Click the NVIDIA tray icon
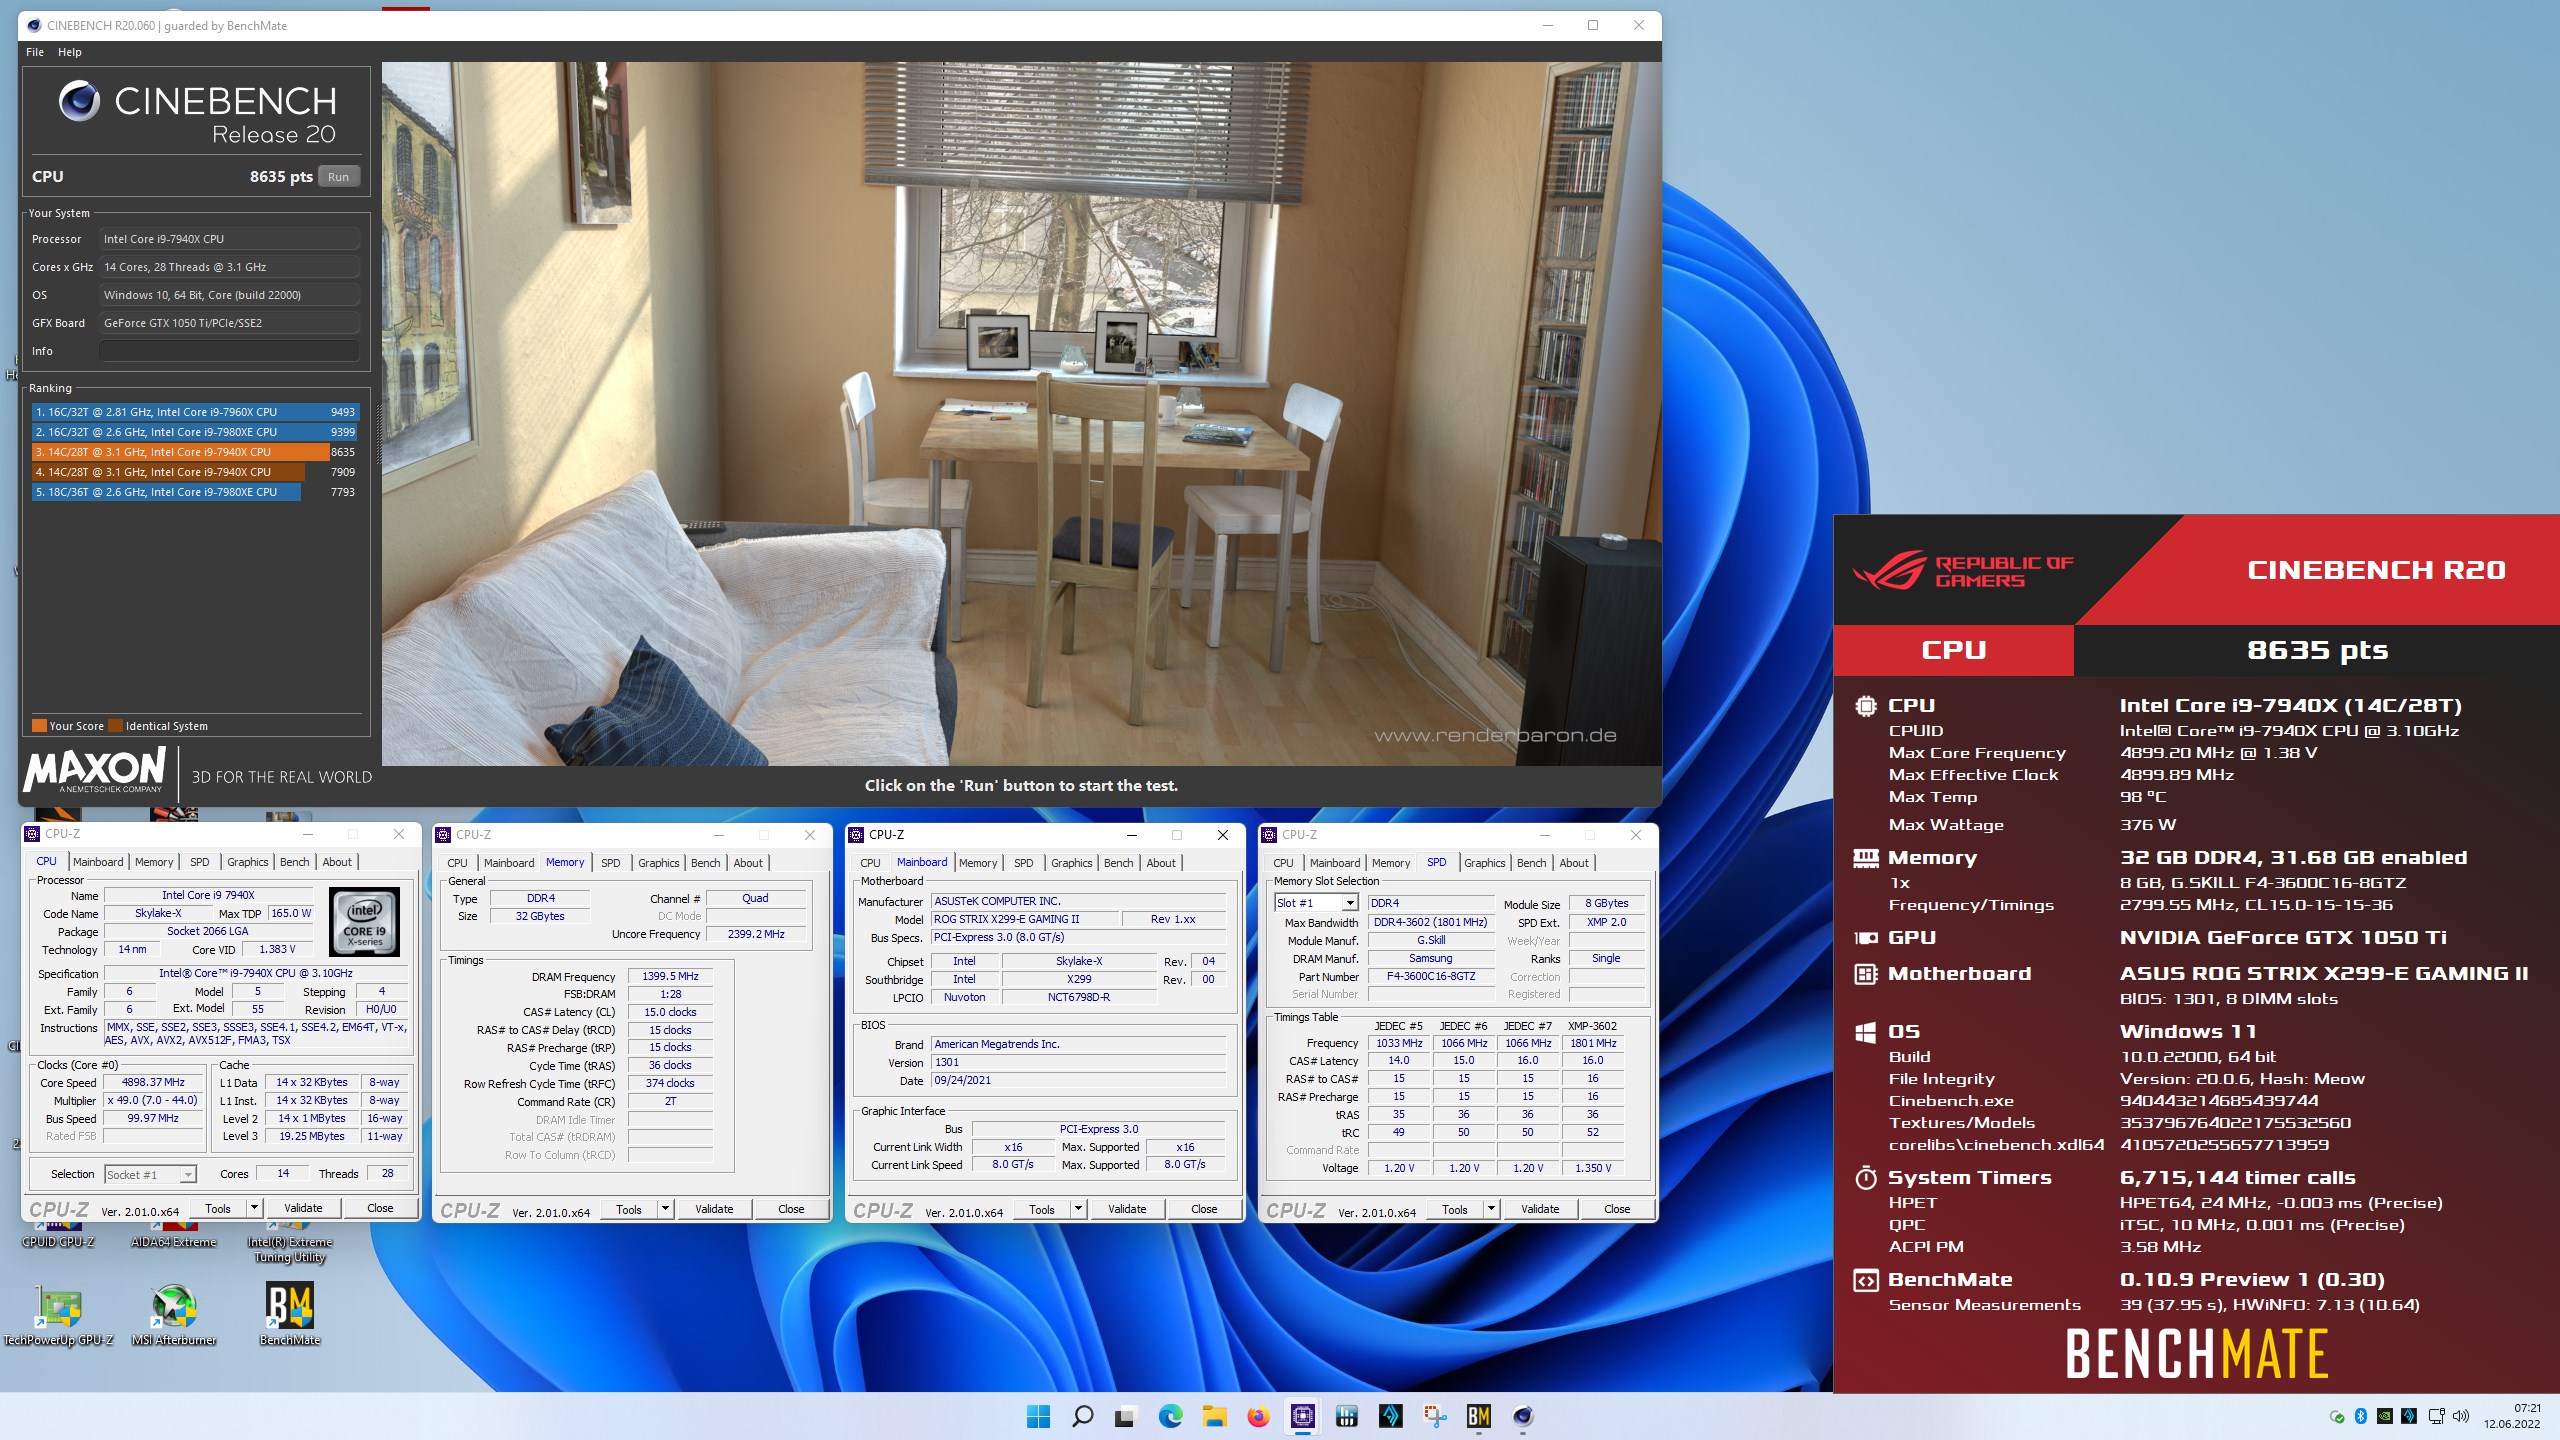 2385,1416
